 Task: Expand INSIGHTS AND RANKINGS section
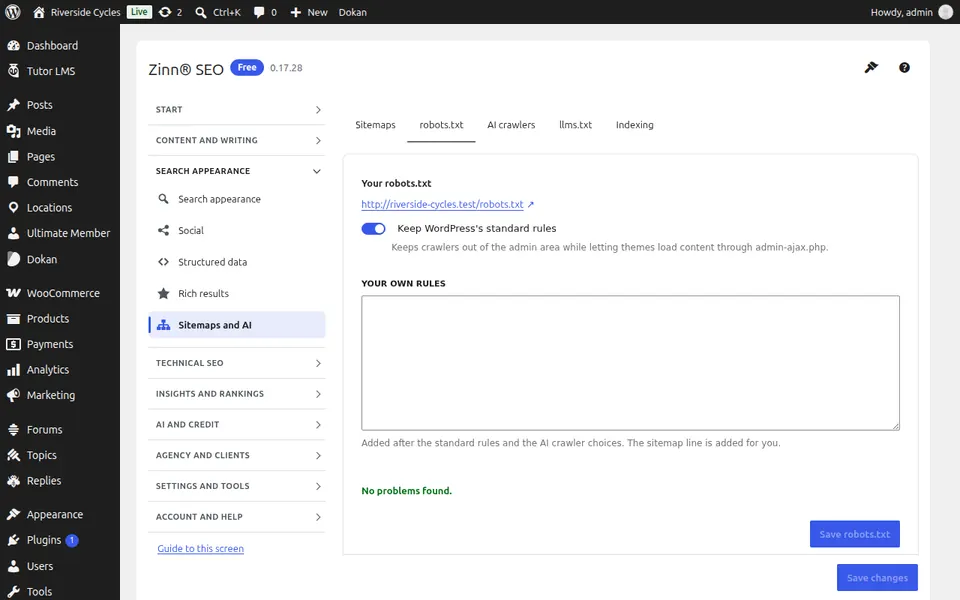pyautogui.click(x=237, y=394)
